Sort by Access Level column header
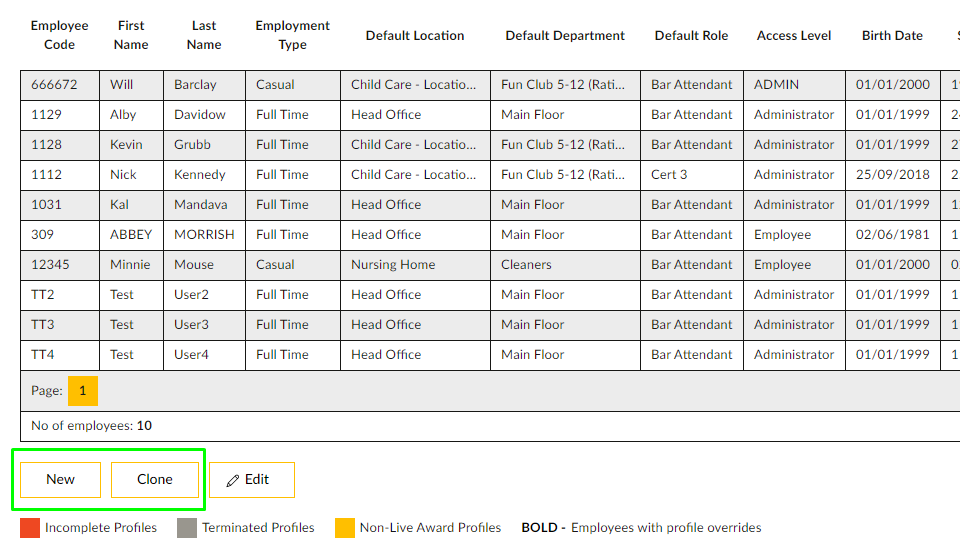Viewport: 977px width, 556px height. click(794, 36)
